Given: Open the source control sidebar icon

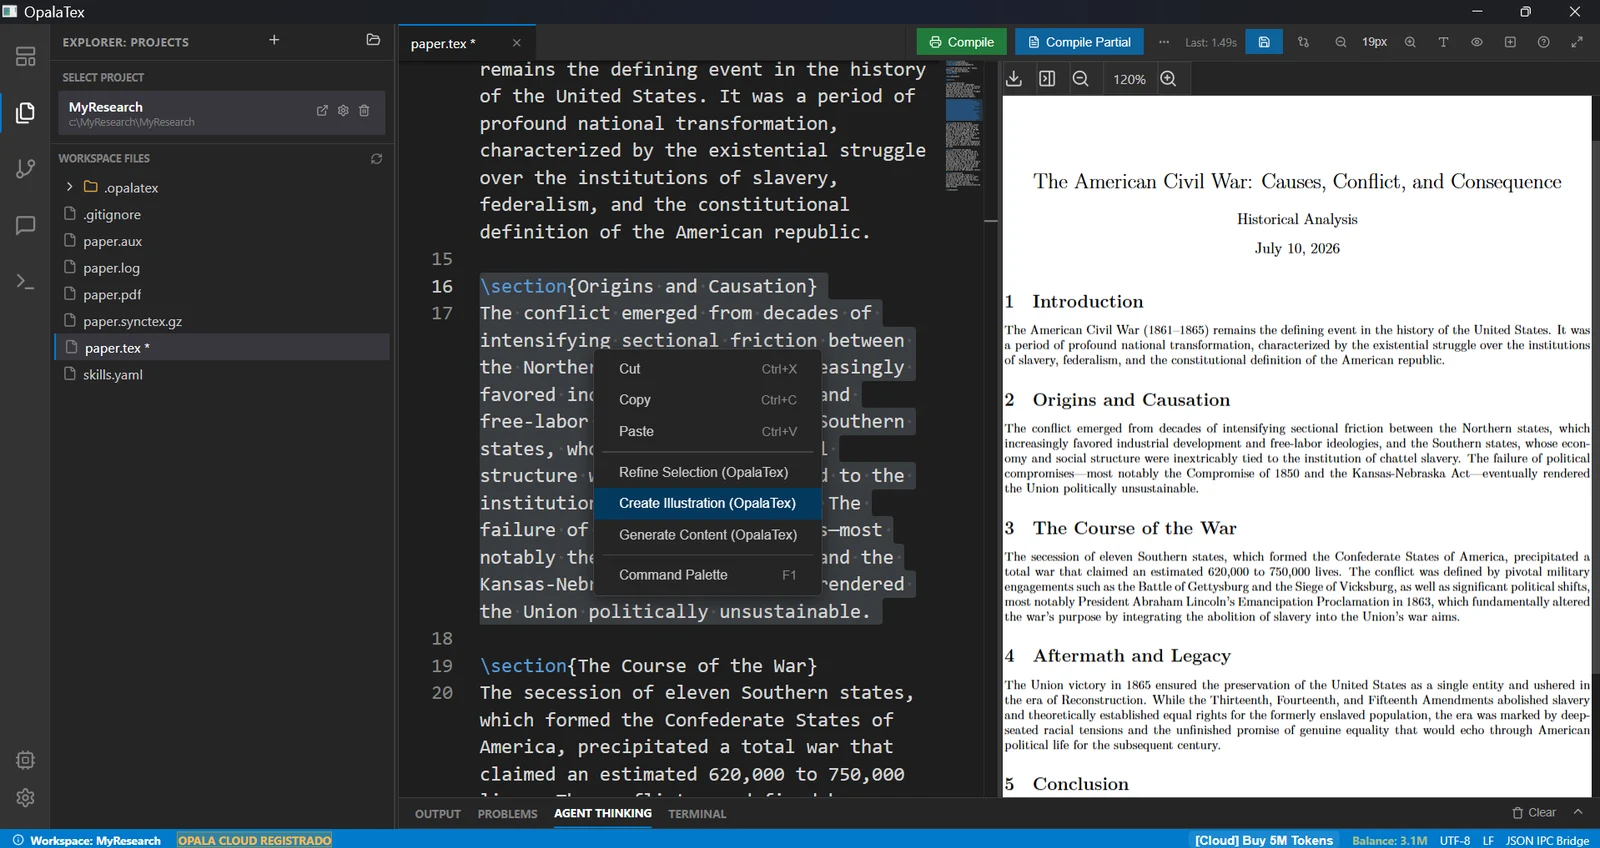Looking at the screenshot, I should point(26,169).
